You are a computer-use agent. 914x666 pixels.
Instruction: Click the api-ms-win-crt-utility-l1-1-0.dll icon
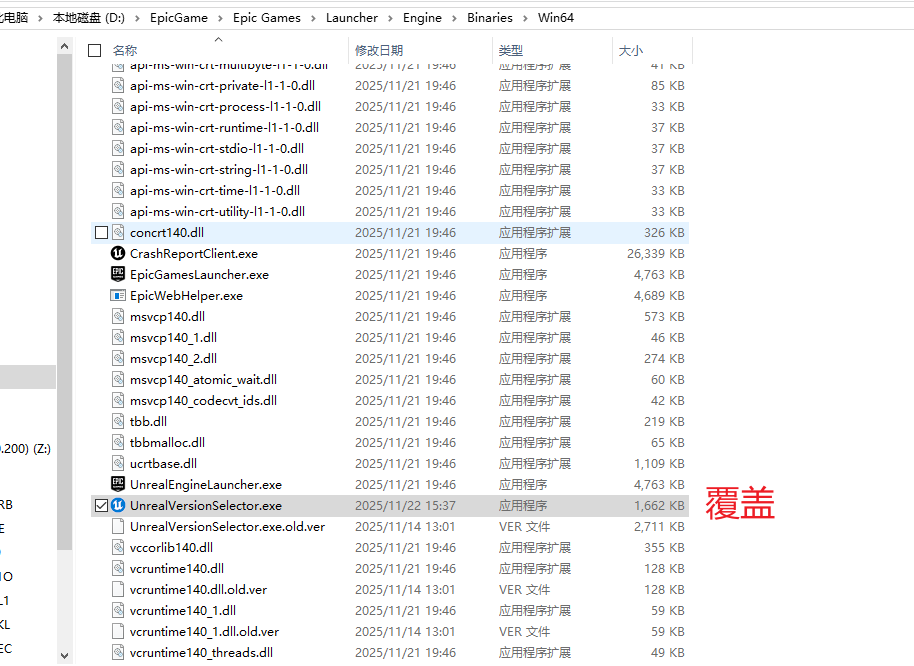point(118,212)
